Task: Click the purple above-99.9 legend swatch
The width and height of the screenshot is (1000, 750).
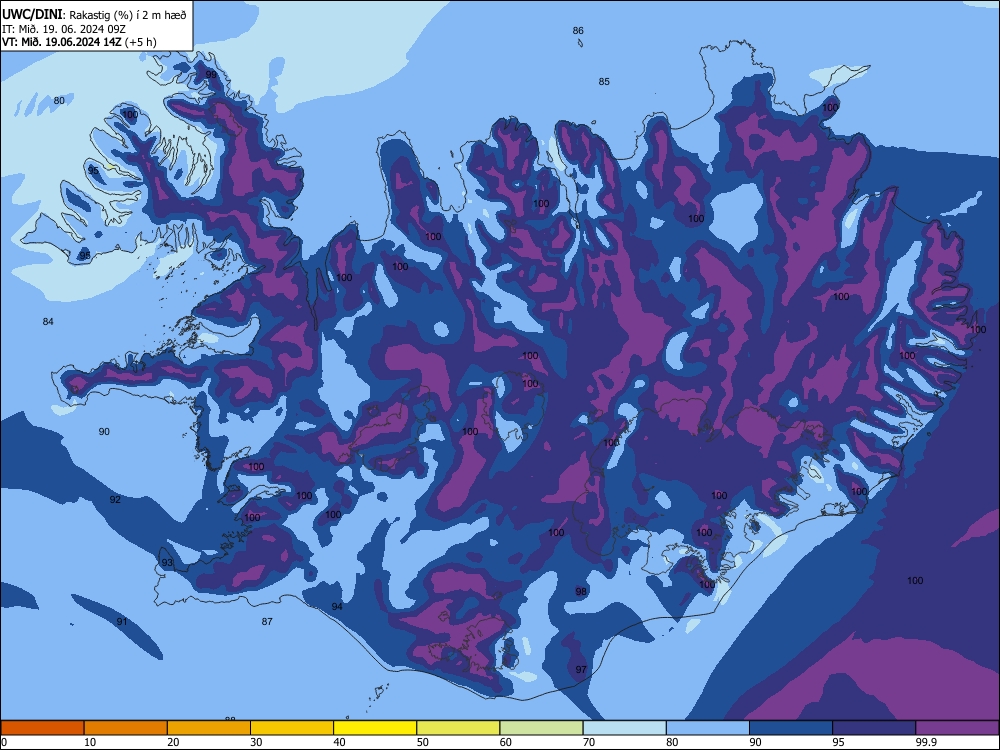Action: (x=957, y=728)
